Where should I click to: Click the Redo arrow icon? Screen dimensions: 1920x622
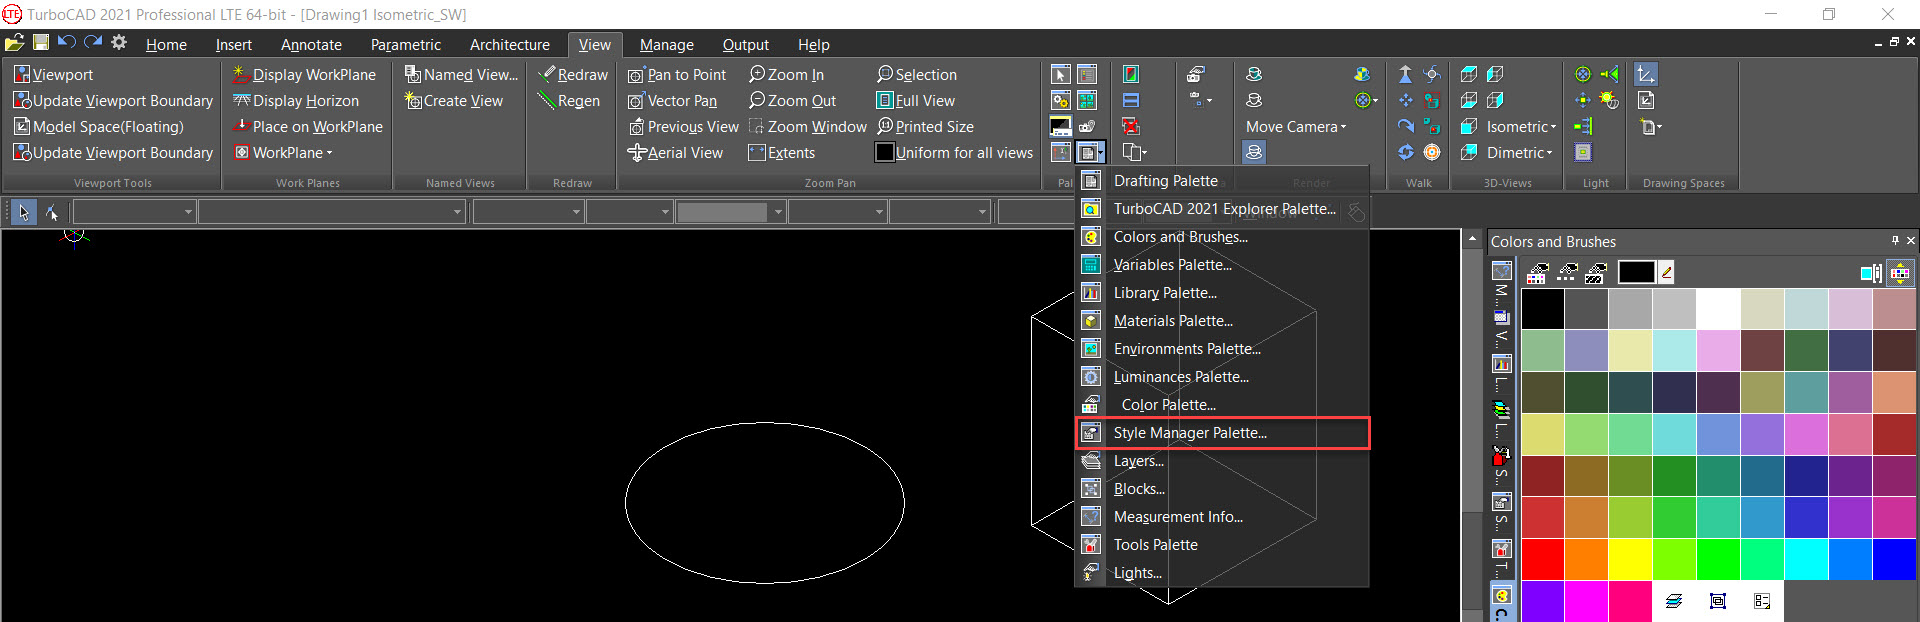pos(93,42)
